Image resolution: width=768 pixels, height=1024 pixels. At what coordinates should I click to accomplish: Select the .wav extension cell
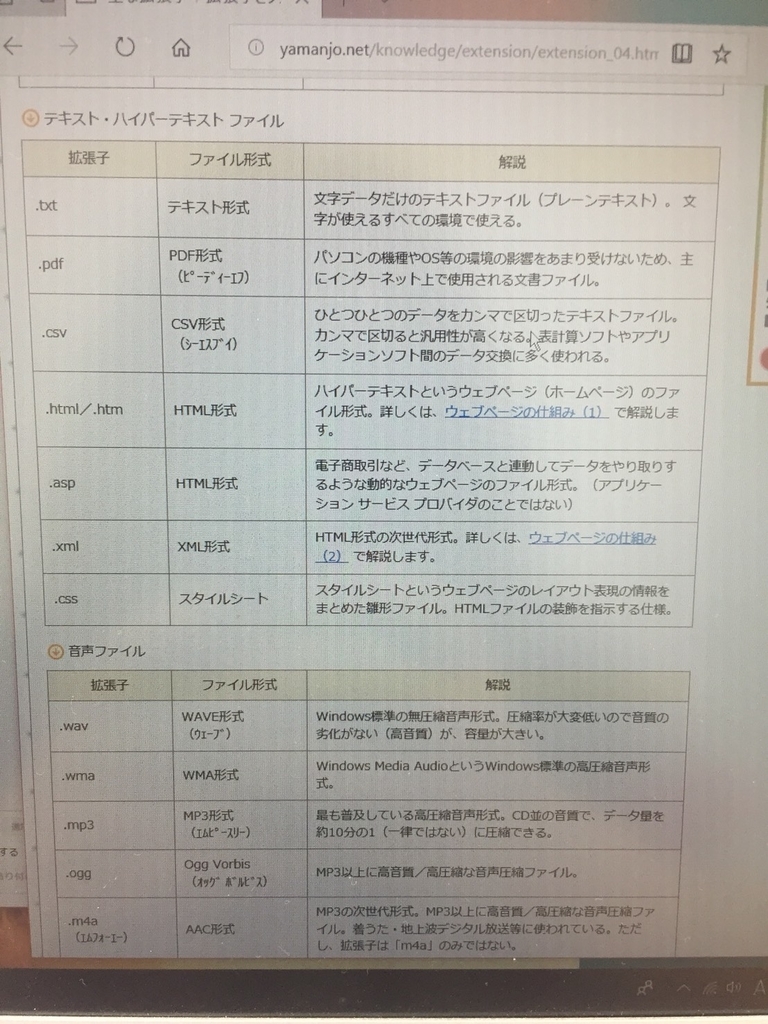coord(111,726)
